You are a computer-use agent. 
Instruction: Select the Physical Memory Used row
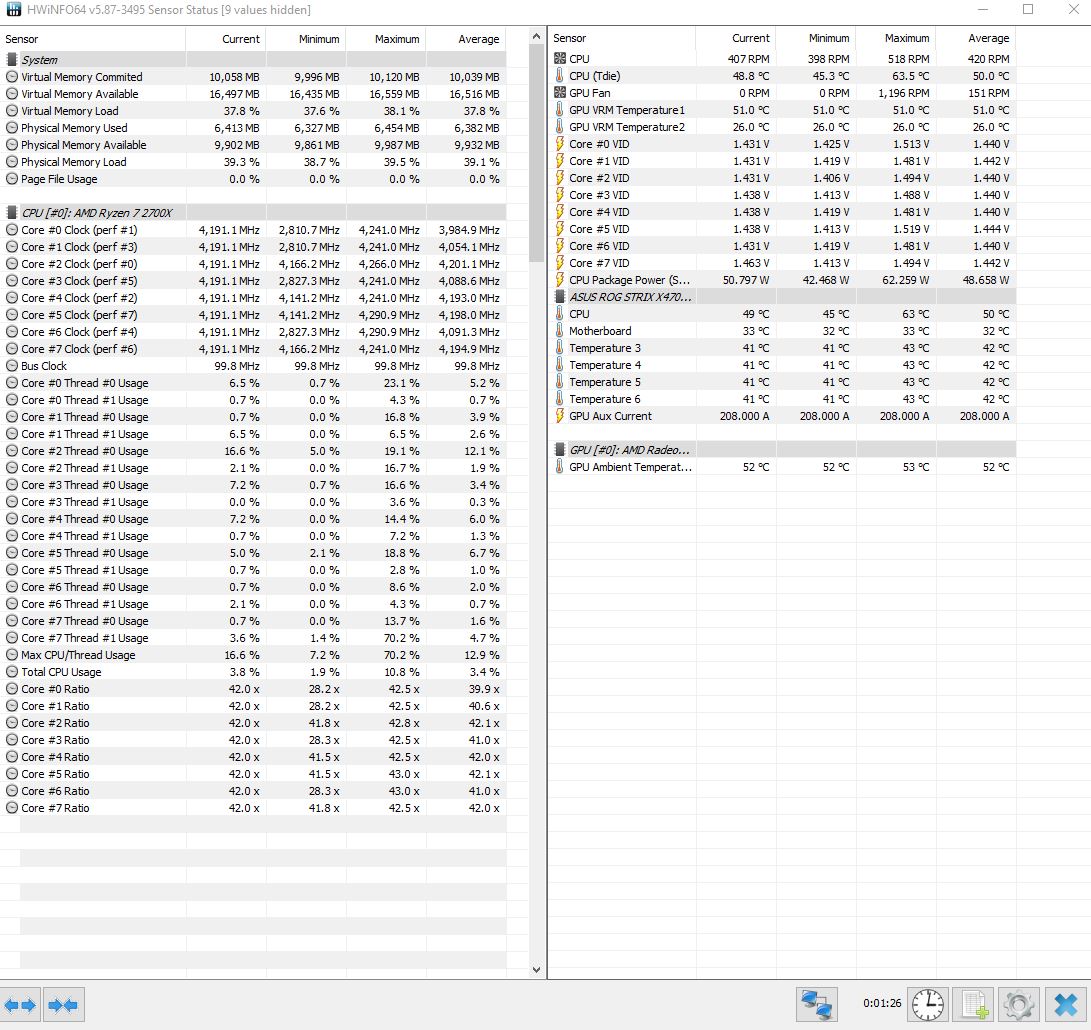tap(253, 128)
